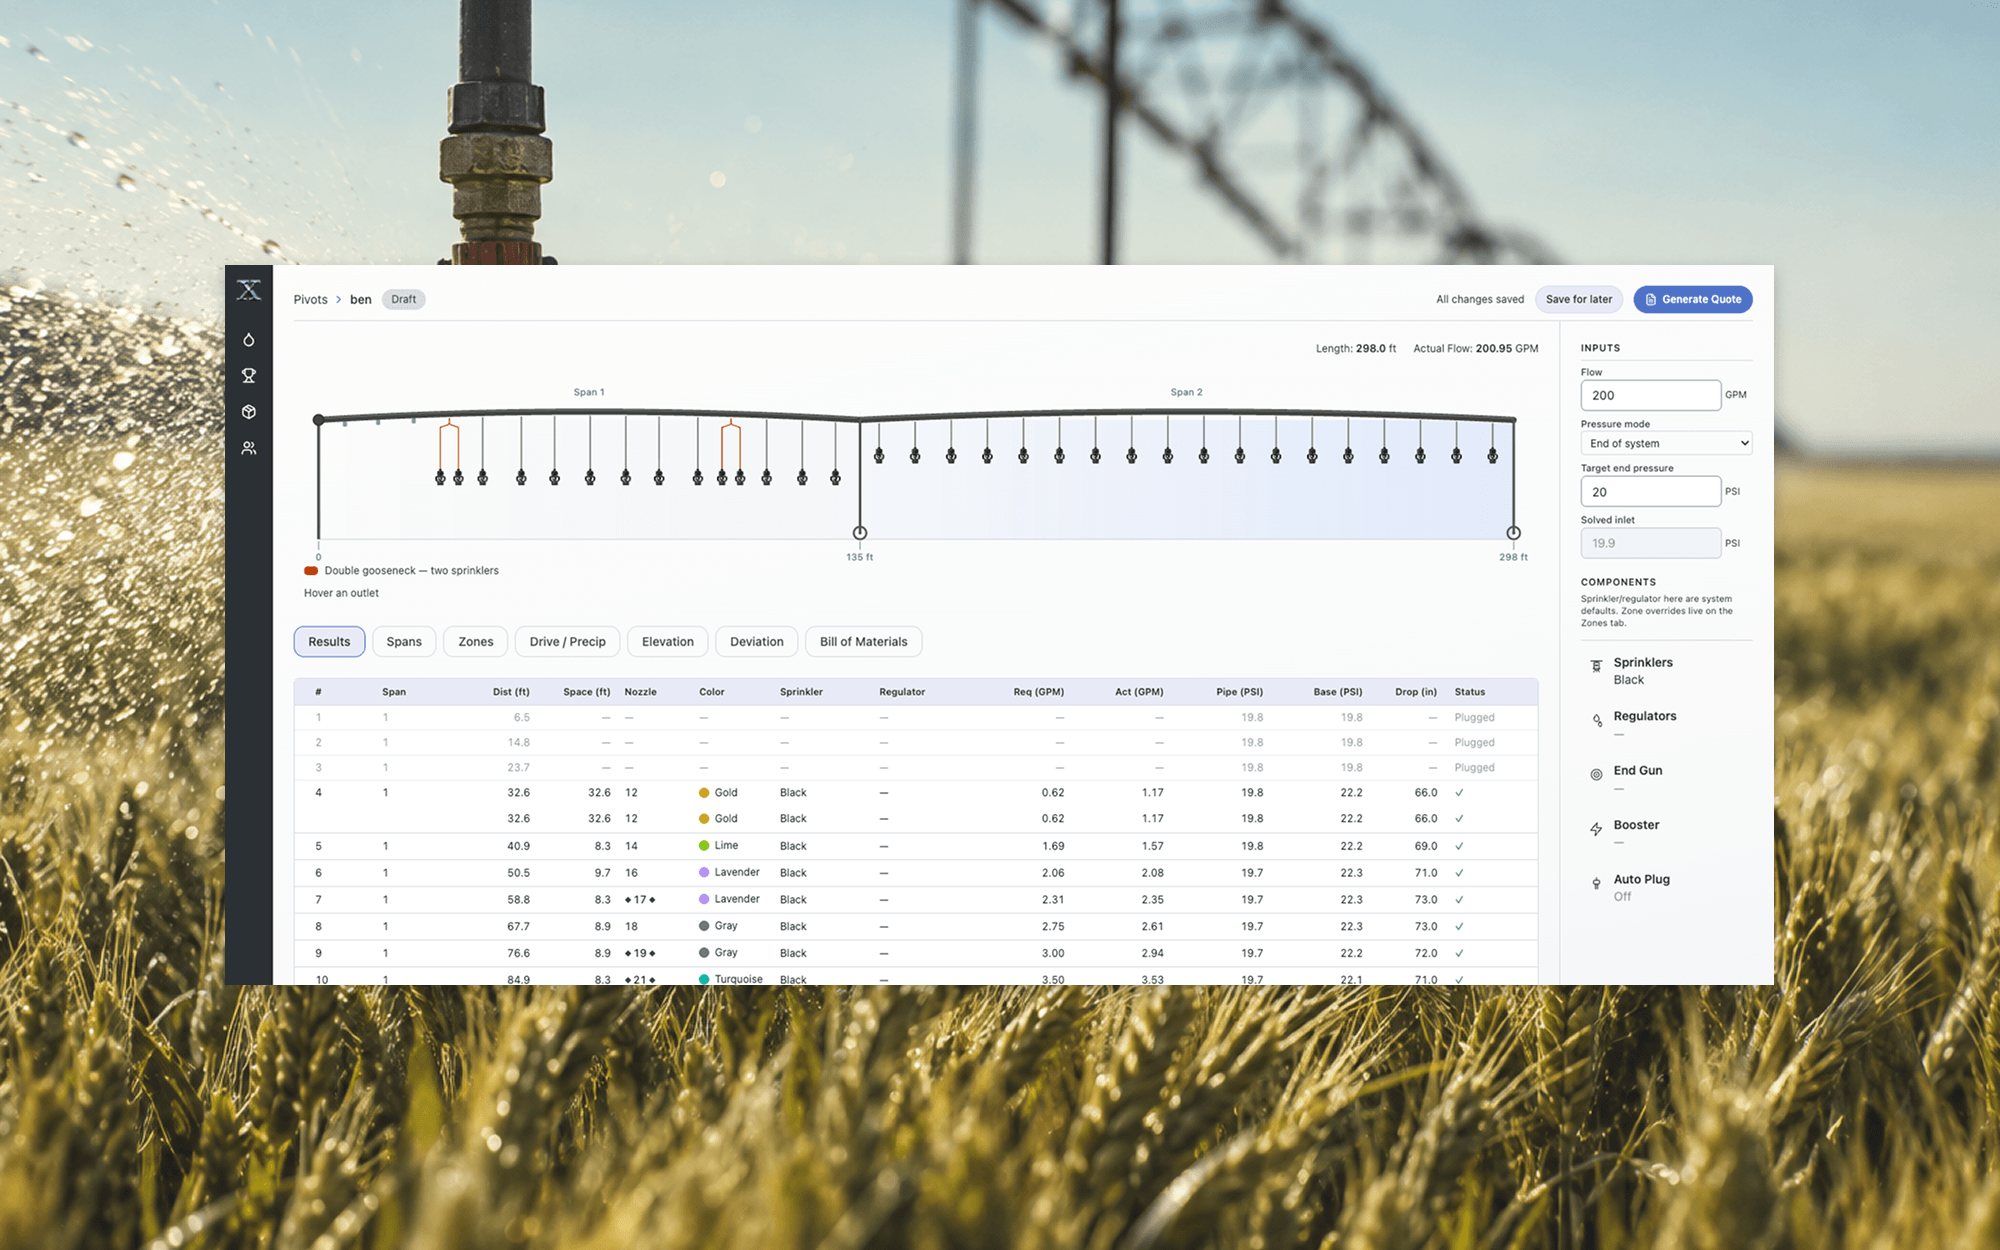This screenshot has width=2000, height=1250.
Task: Click the app logo in the sidebar
Action: point(249,291)
